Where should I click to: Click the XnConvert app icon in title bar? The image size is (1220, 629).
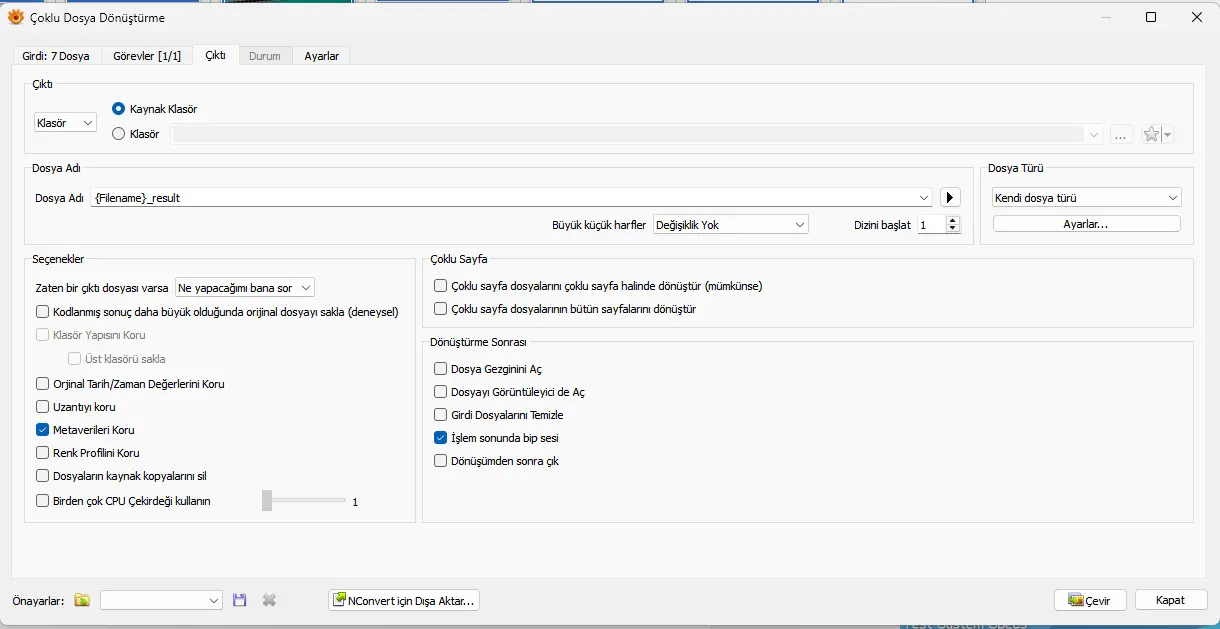point(16,17)
